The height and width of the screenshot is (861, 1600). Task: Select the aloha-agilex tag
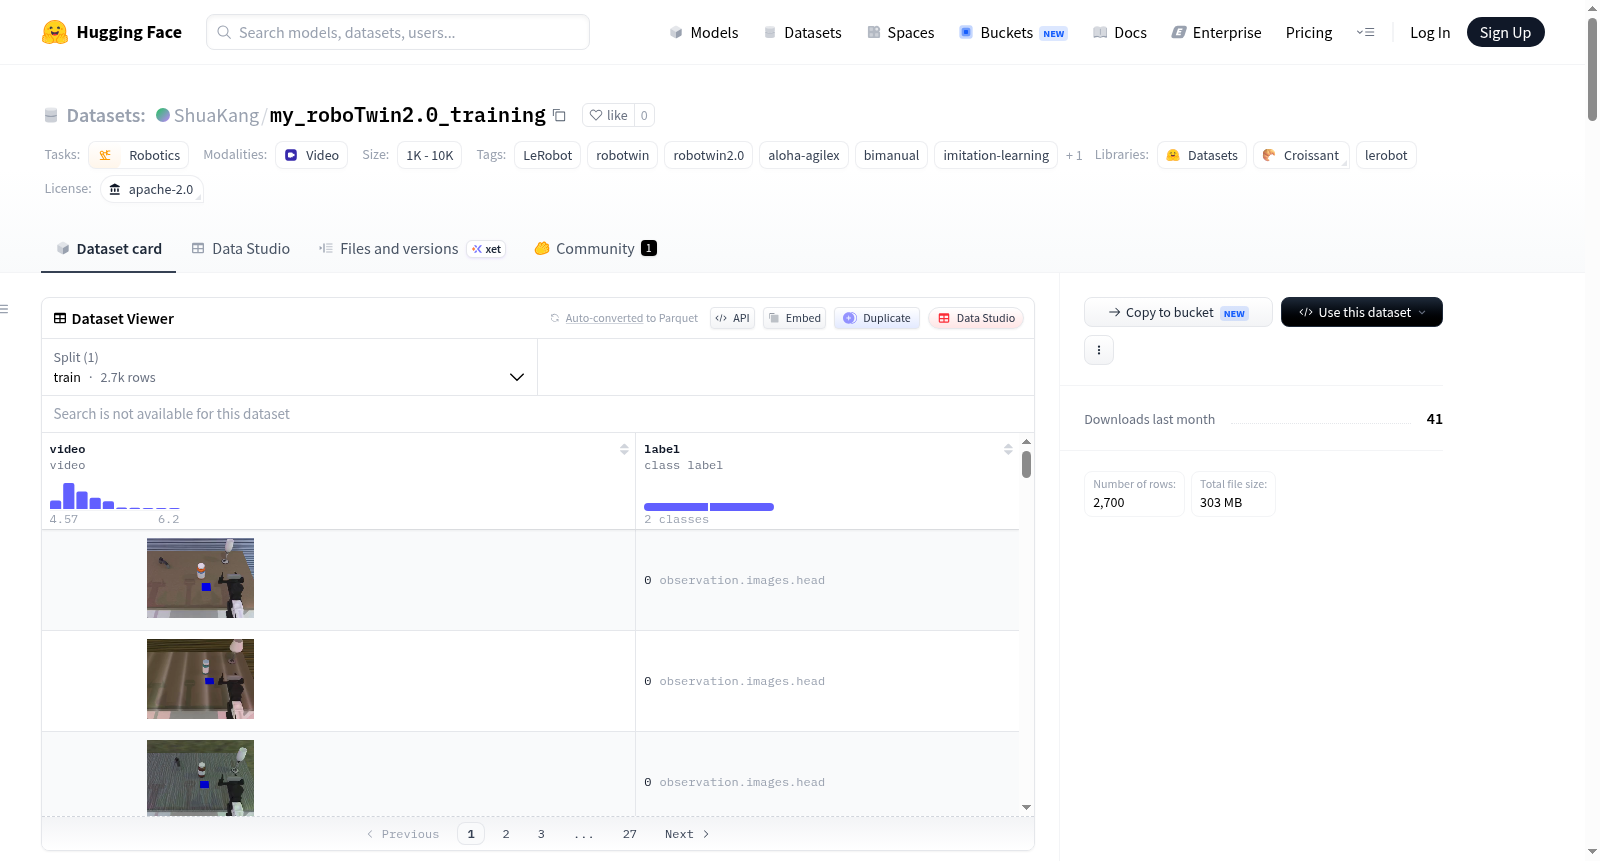[x=804, y=155]
